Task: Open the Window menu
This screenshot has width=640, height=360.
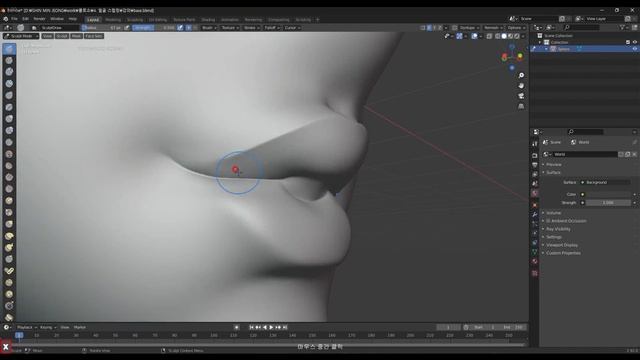Action: (57, 19)
